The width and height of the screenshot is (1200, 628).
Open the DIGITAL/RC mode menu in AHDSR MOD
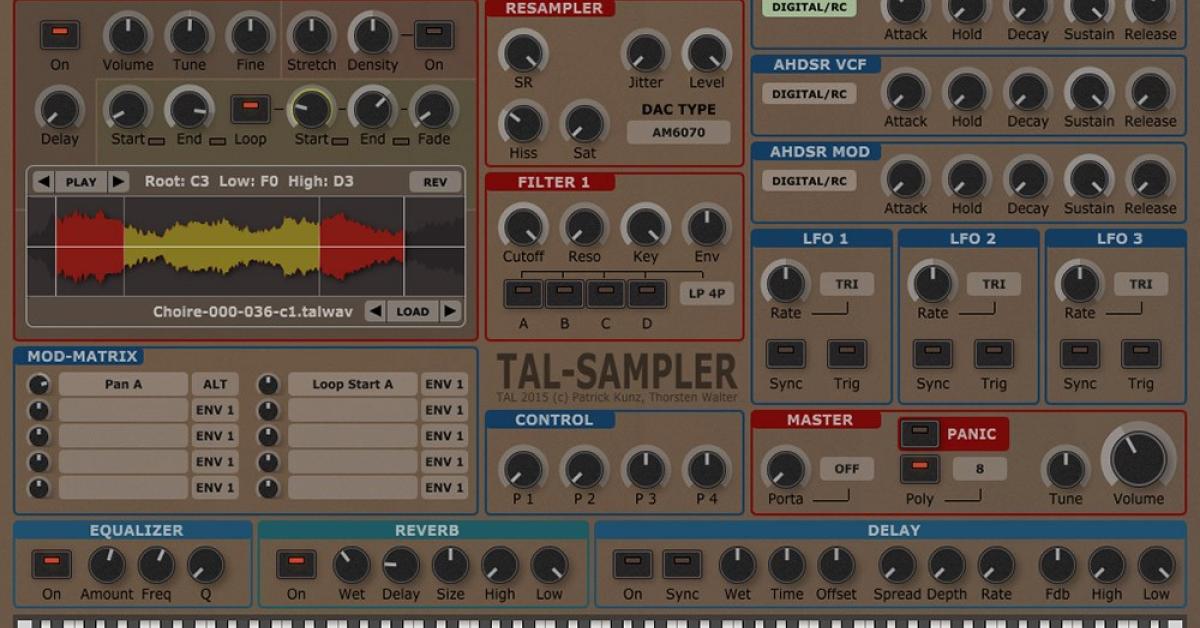[812, 181]
